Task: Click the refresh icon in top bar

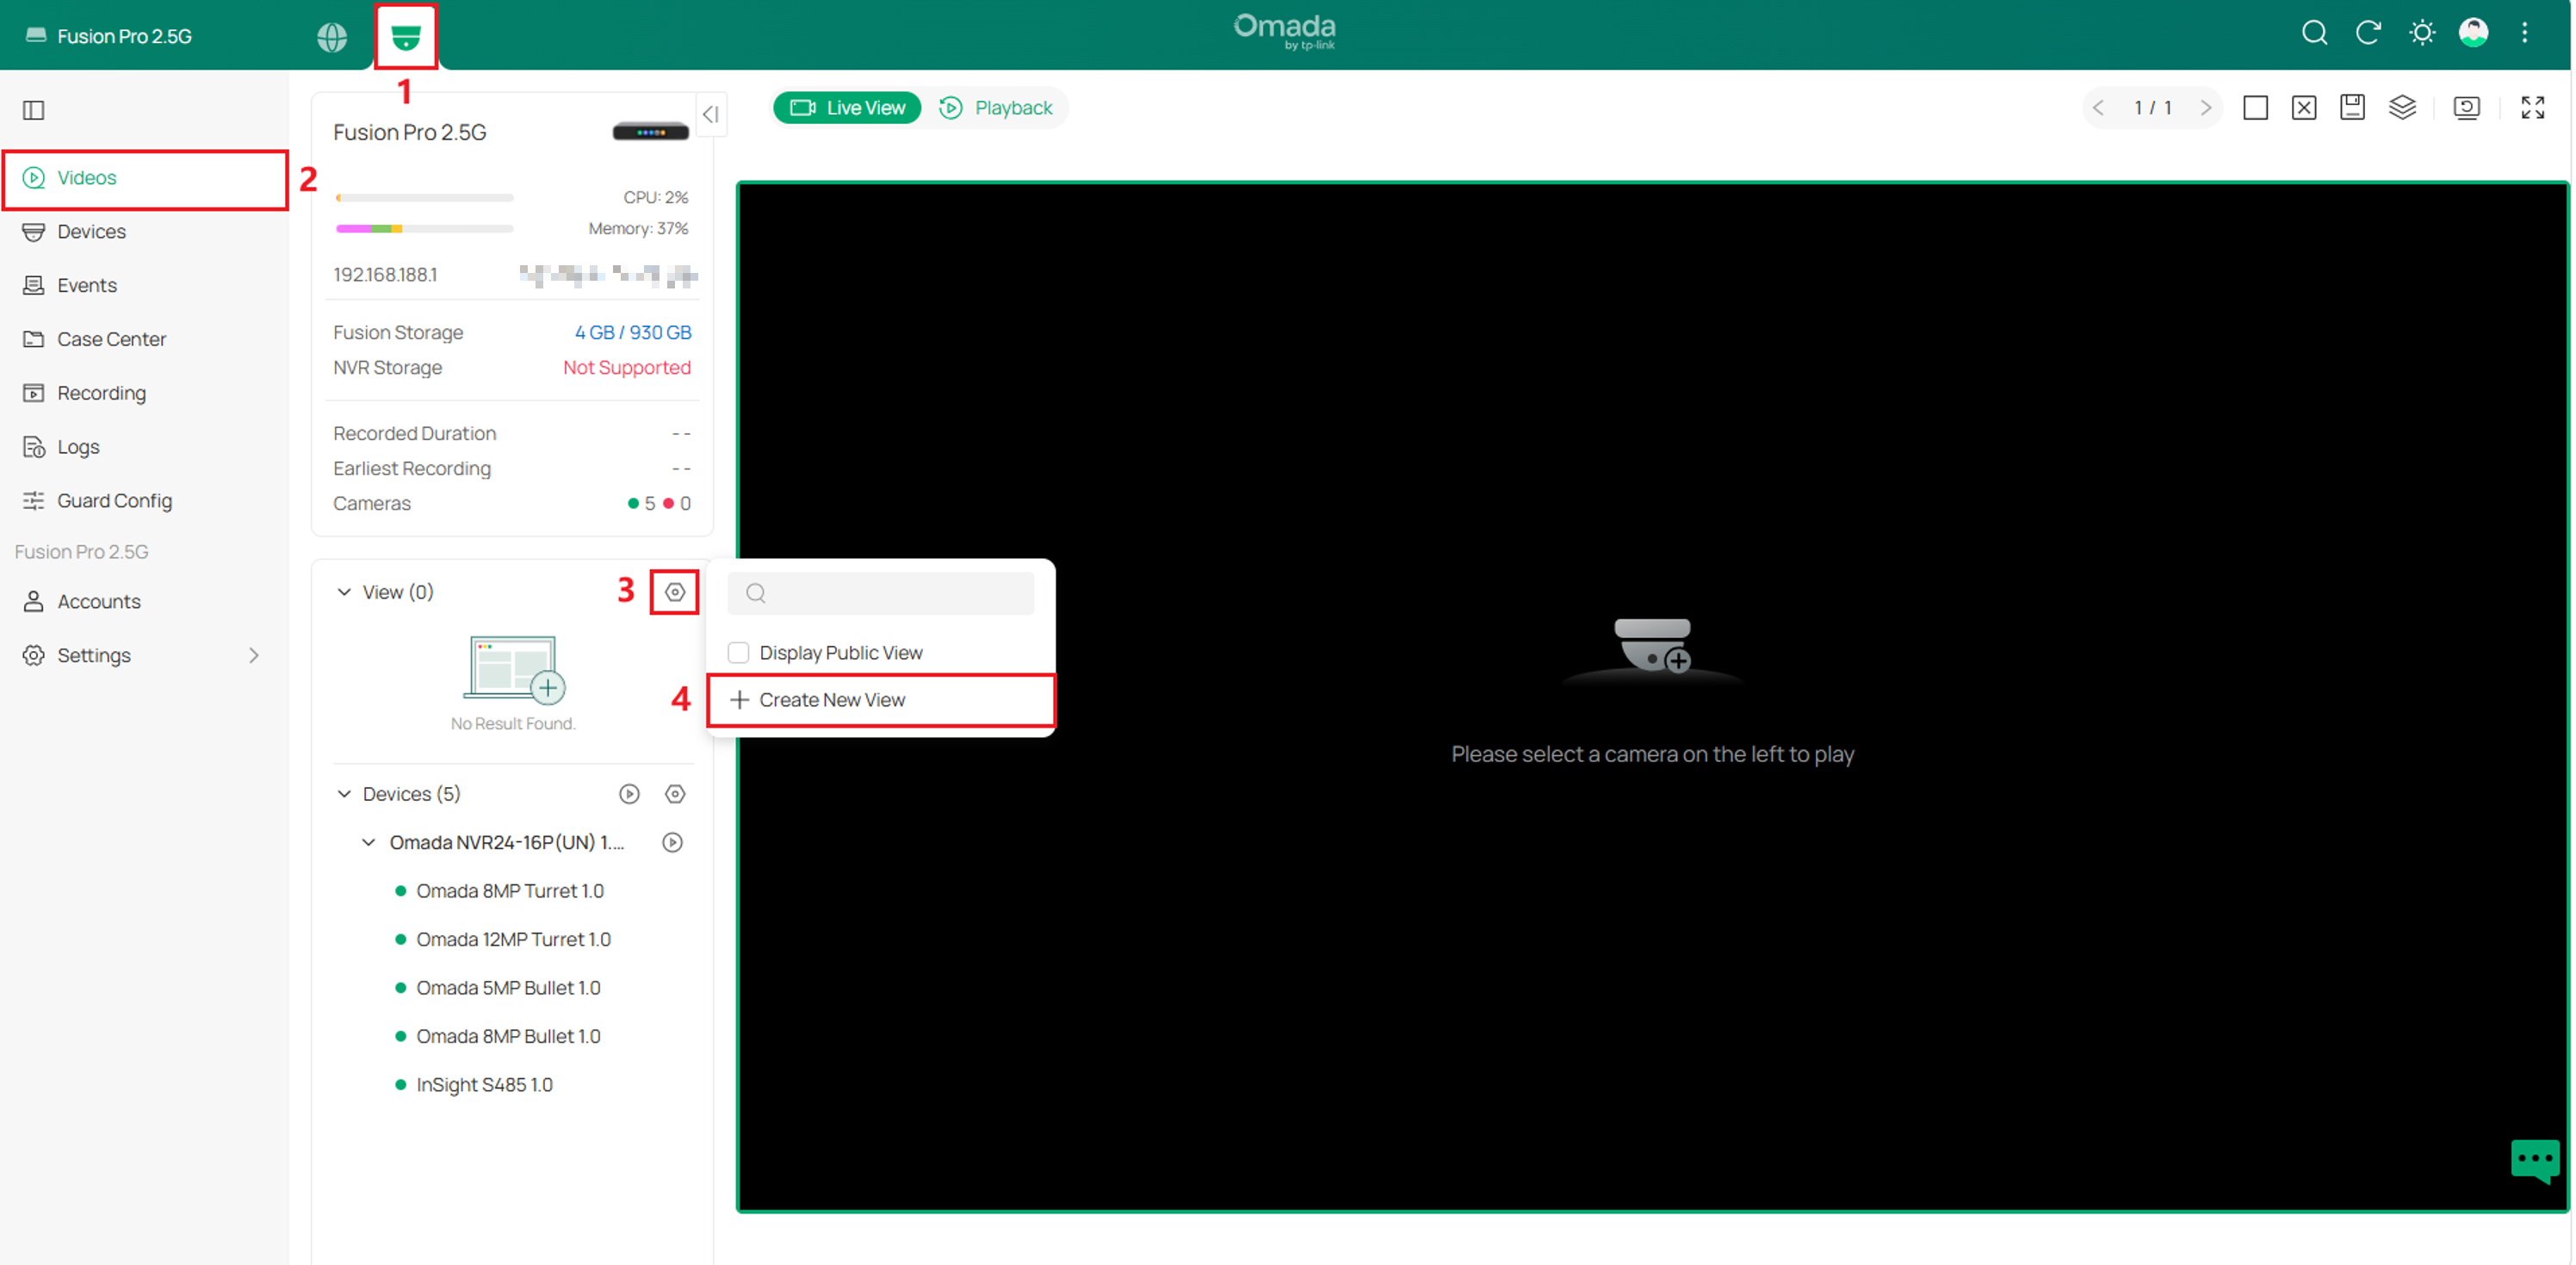Action: (x=2368, y=33)
